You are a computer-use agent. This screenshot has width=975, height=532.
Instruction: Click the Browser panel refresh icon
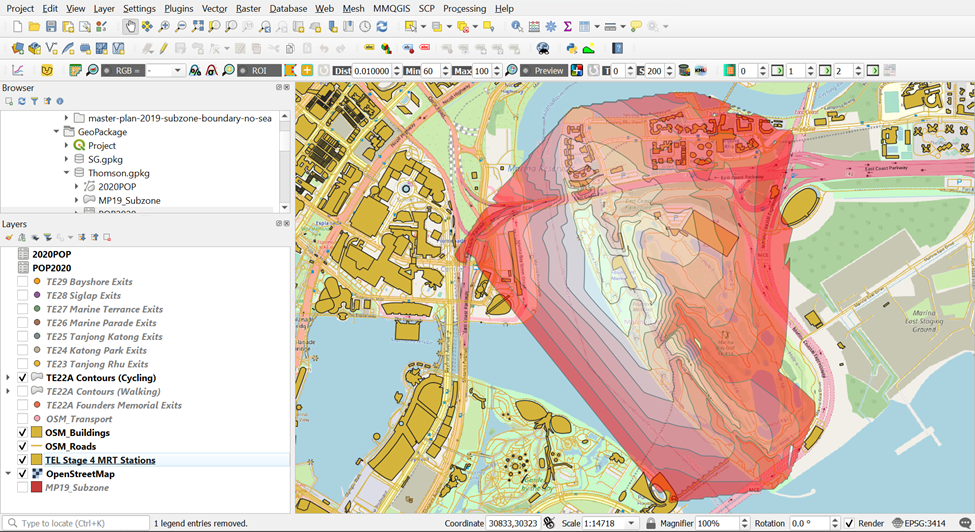tap(22, 101)
